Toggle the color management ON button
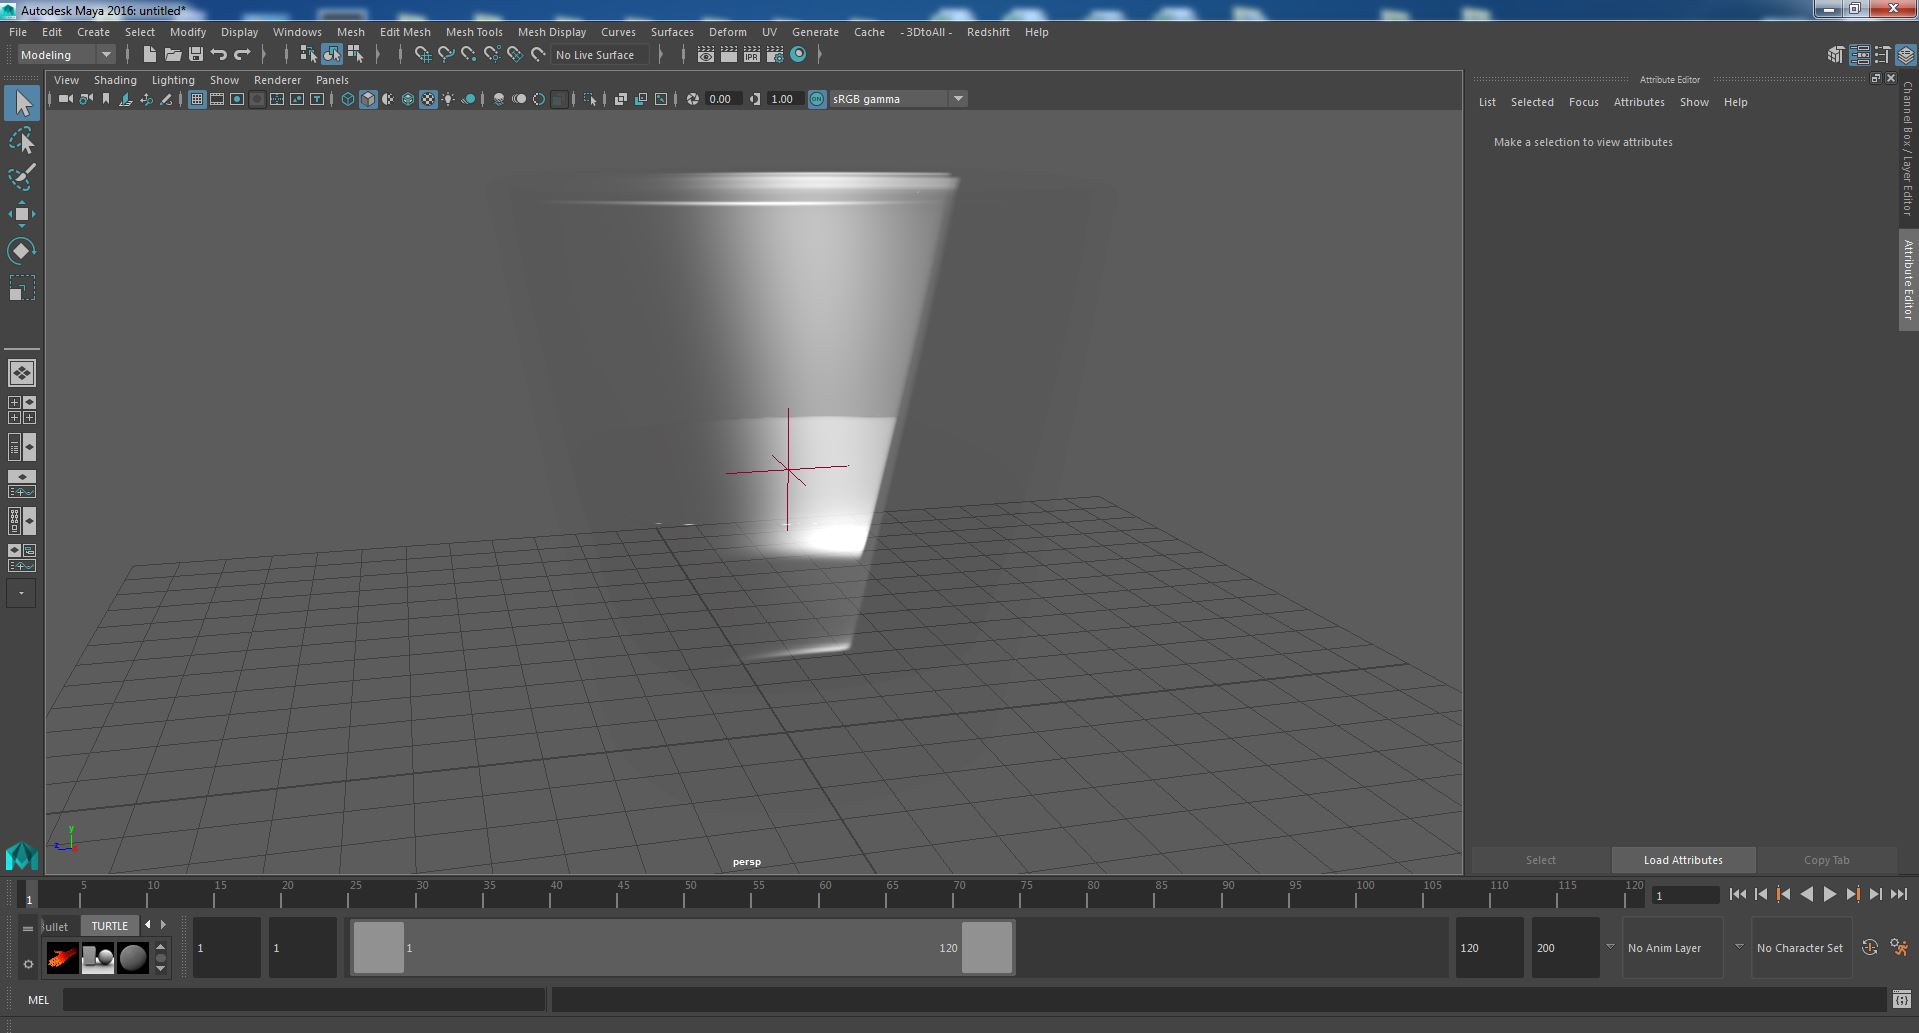 click(817, 99)
